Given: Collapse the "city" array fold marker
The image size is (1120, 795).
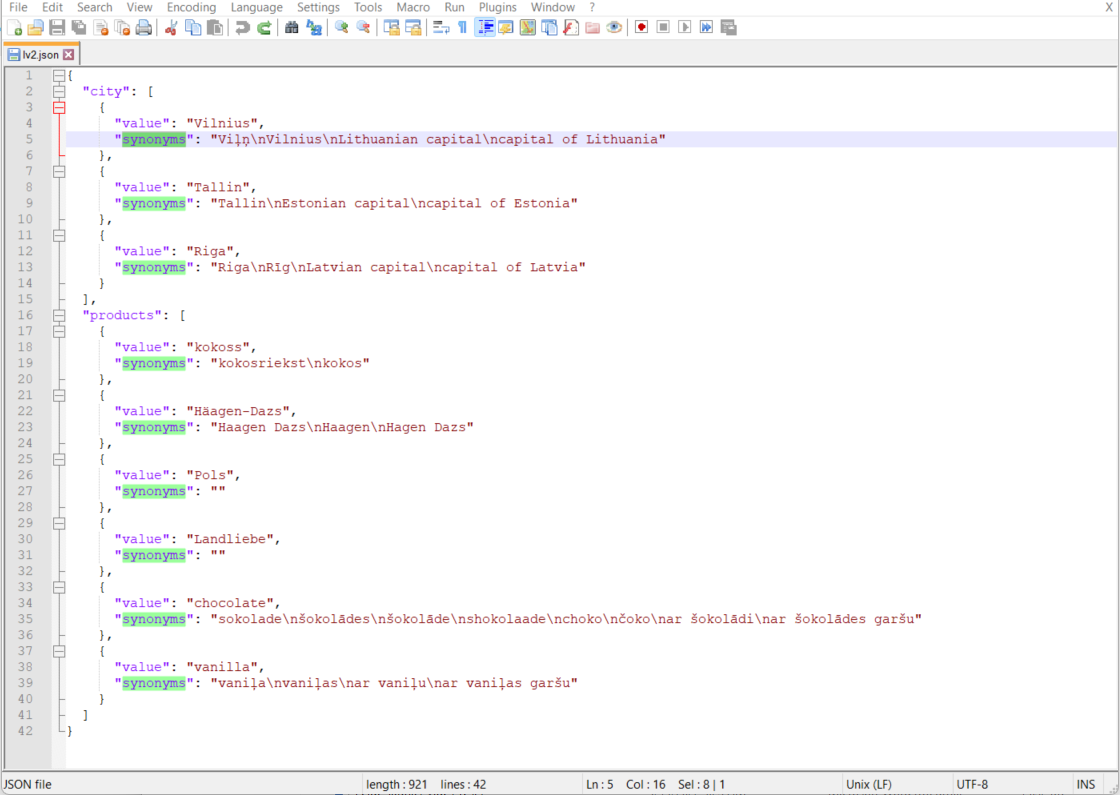Looking at the screenshot, I should coord(59,91).
